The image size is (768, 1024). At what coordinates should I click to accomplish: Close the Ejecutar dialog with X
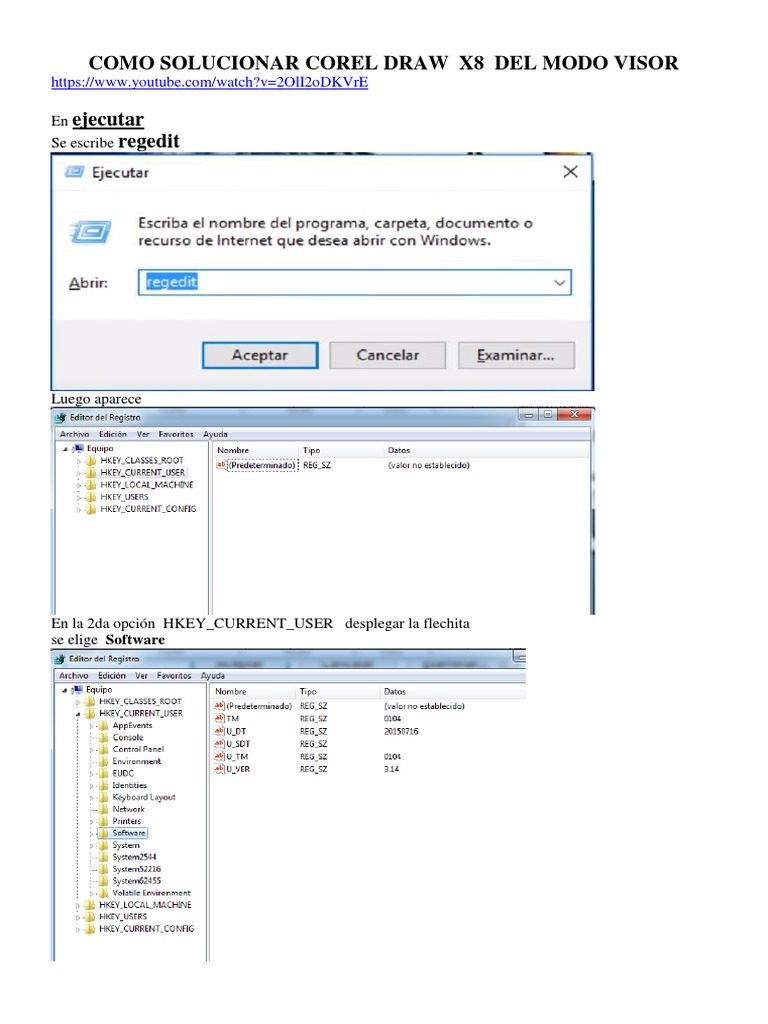click(570, 172)
